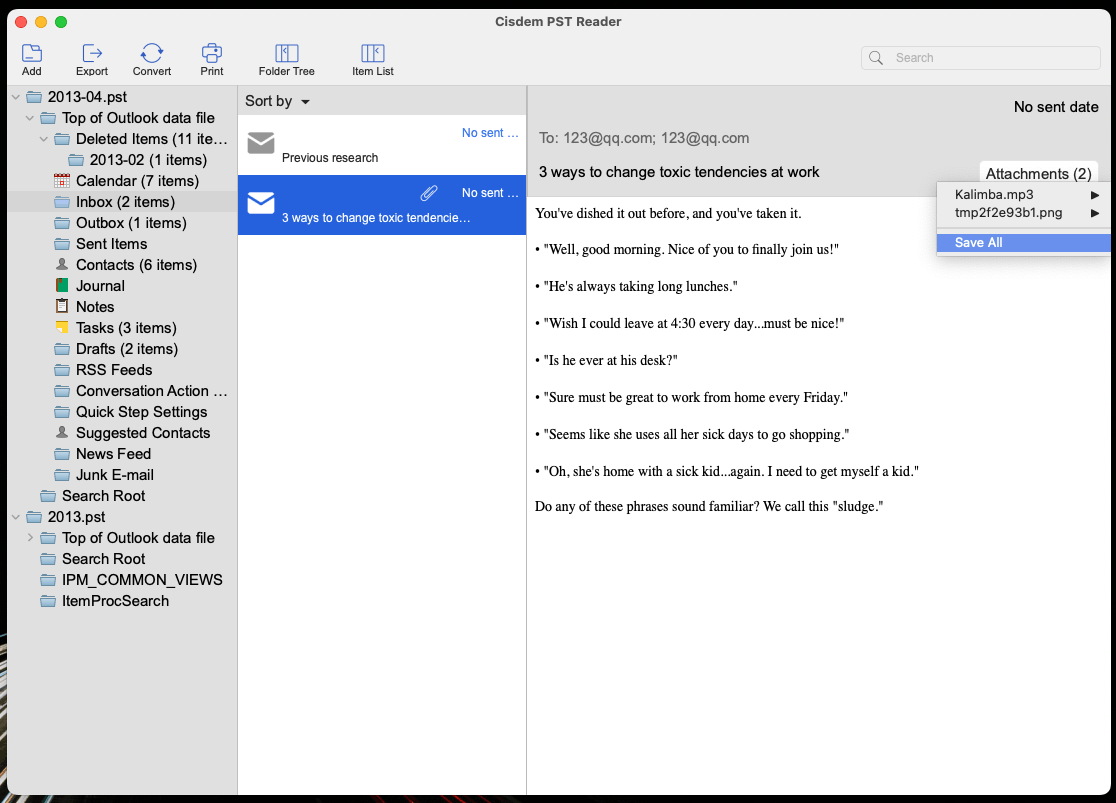Viewport: 1116px width, 803px height.
Task: Choose Save All in attachments menu
Action: click(1023, 243)
